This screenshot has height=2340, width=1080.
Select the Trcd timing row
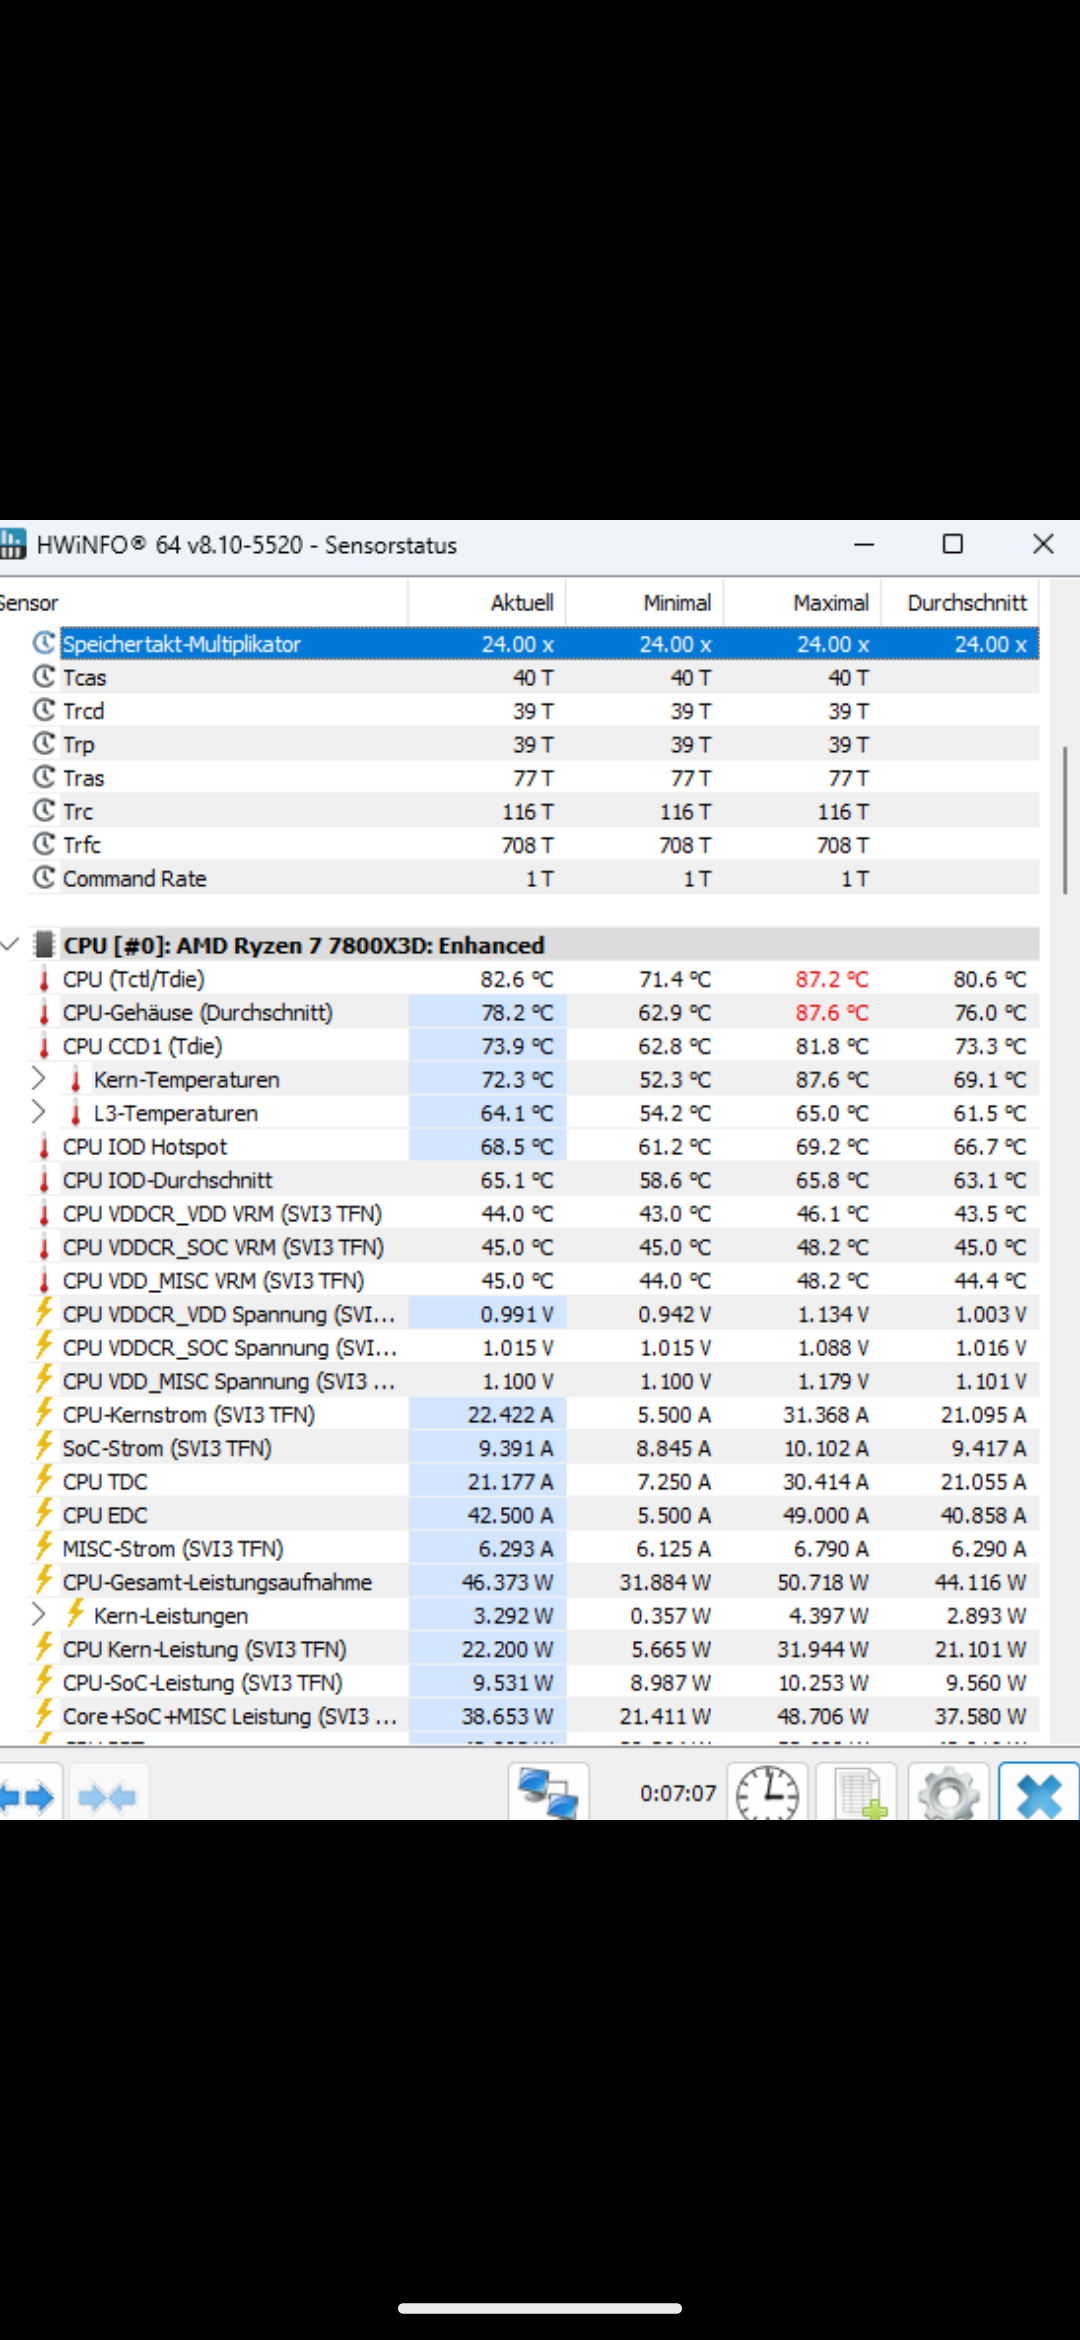click(x=534, y=710)
